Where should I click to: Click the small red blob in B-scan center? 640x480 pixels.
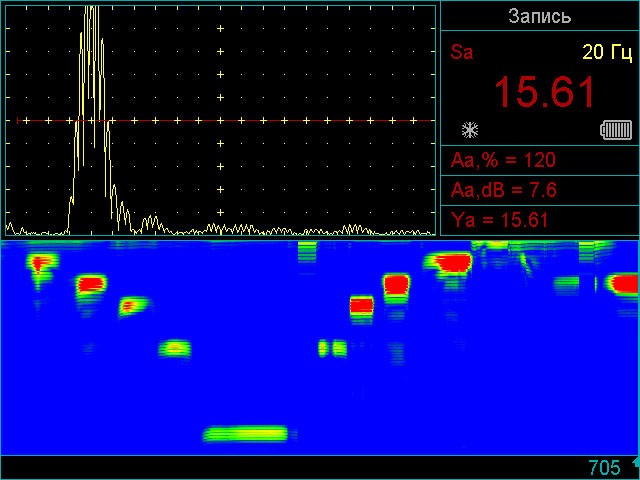coord(361,305)
